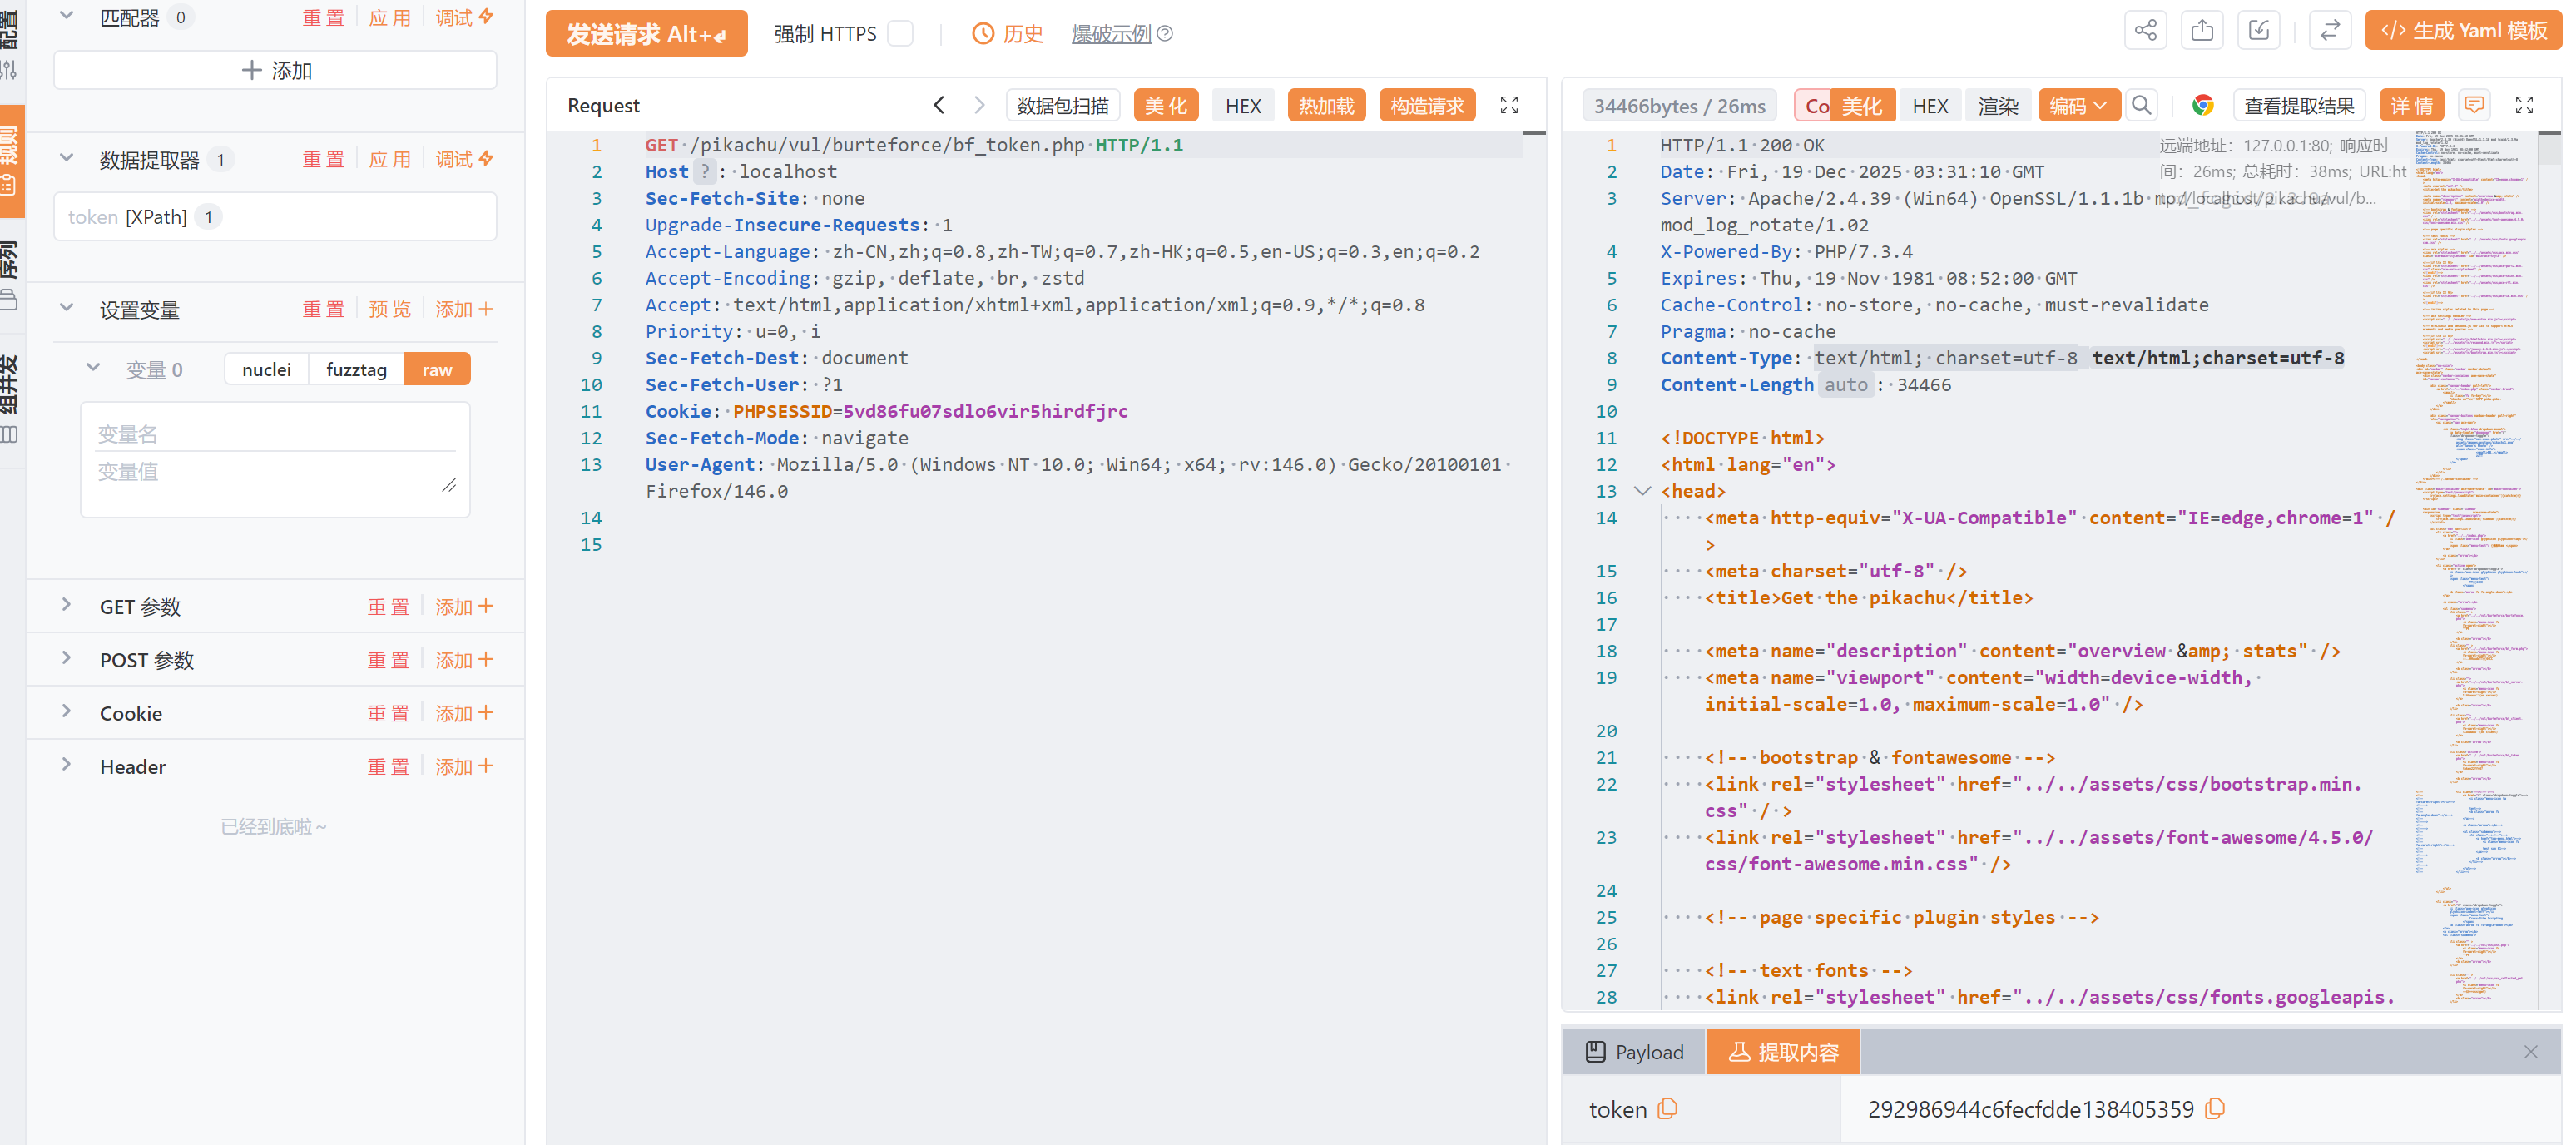Click the import icon in top toolbar
Image resolution: width=2576 pixels, height=1145 pixels.
click(2258, 31)
